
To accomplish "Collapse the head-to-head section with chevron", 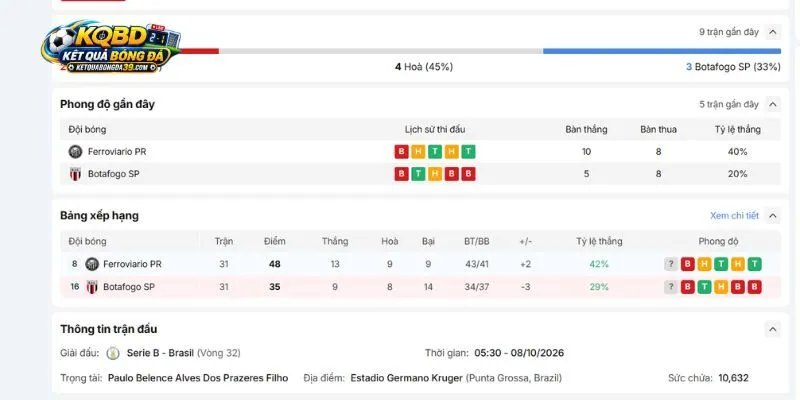I will click(x=772, y=32).
